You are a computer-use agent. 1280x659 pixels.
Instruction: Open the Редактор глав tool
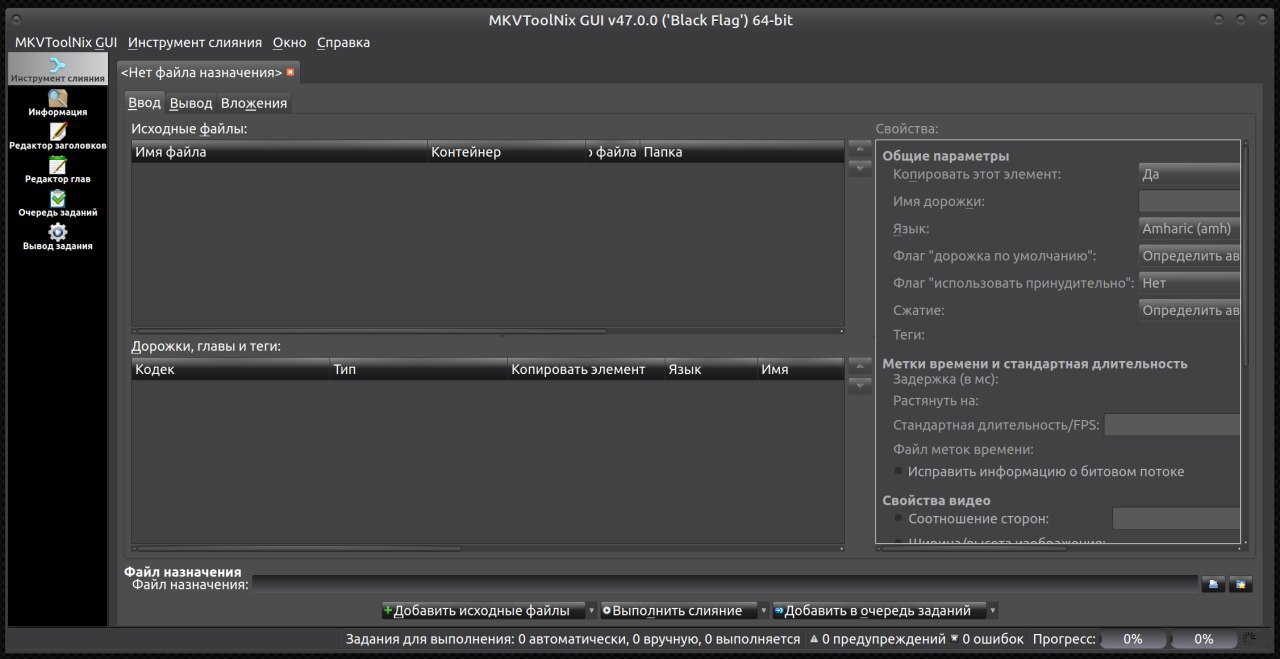pyautogui.click(x=58, y=170)
